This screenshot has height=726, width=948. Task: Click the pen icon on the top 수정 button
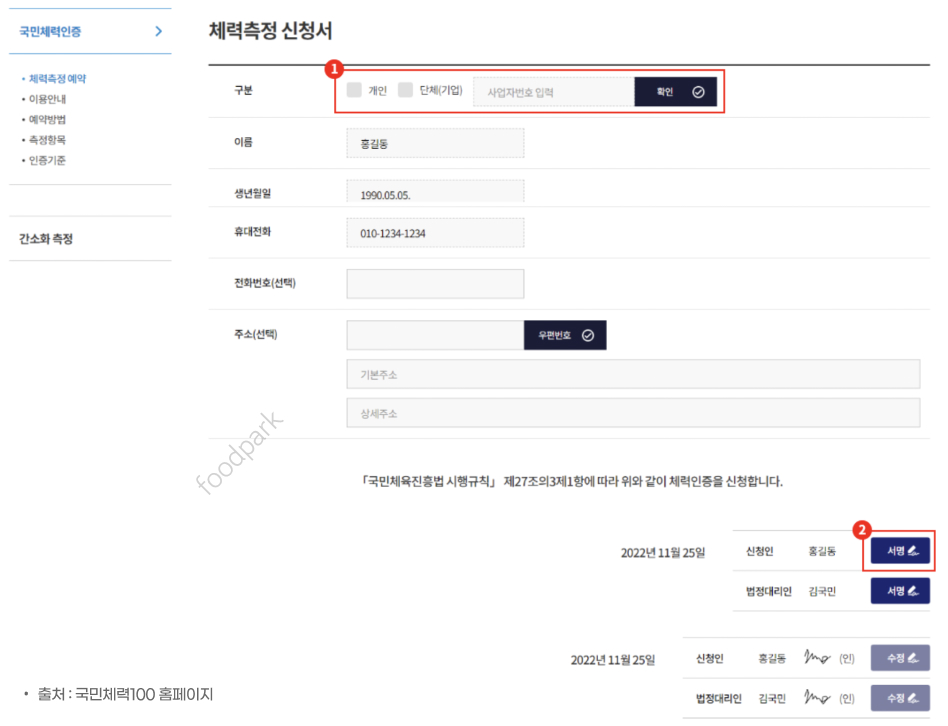(x=915, y=657)
